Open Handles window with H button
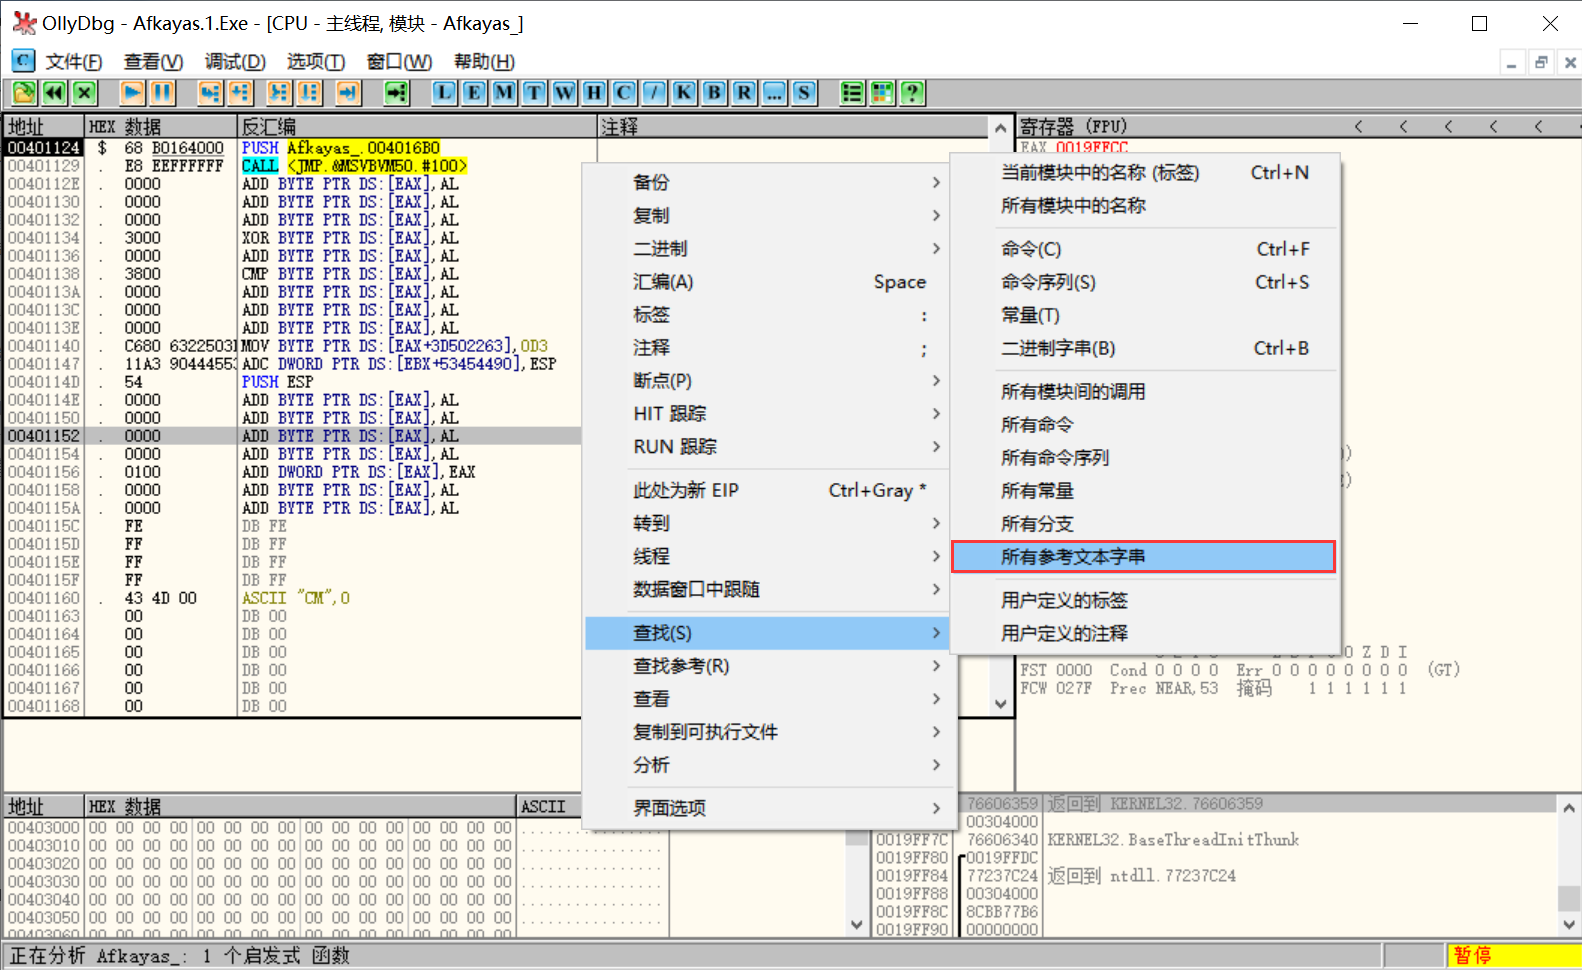1582x970 pixels. pyautogui.click(x=594, y=93)
